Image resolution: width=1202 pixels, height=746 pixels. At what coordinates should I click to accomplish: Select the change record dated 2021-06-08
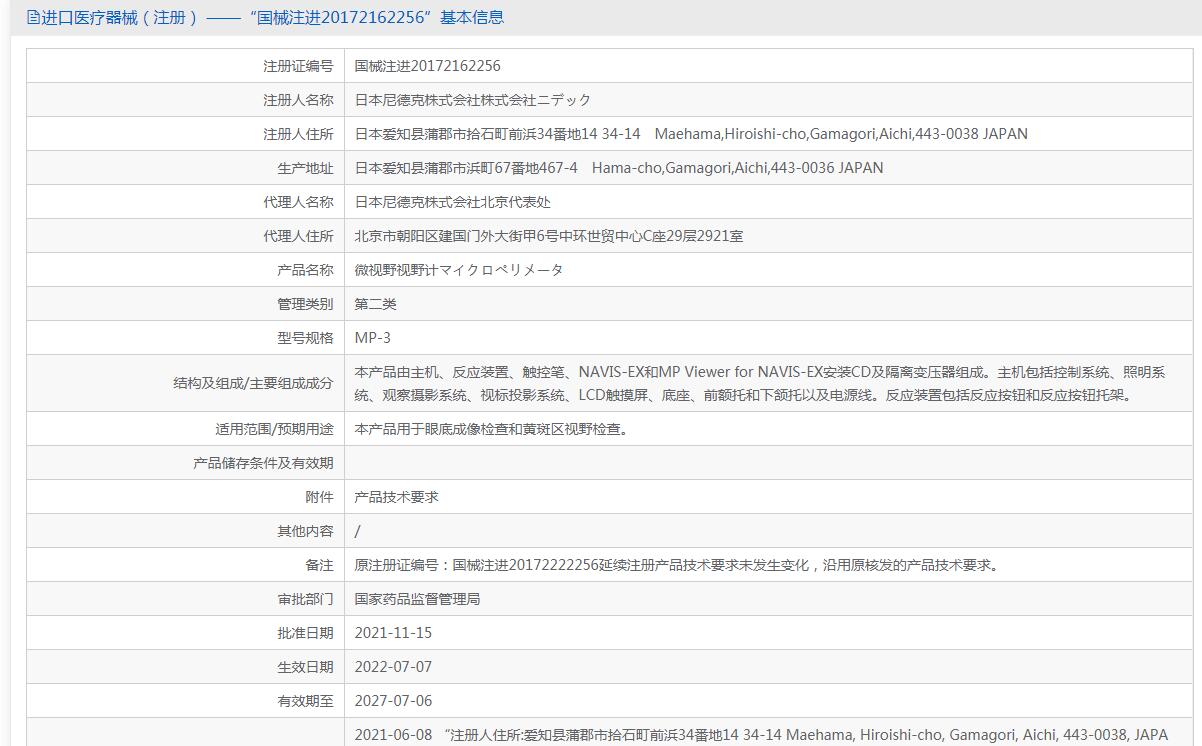coord(761,735)
